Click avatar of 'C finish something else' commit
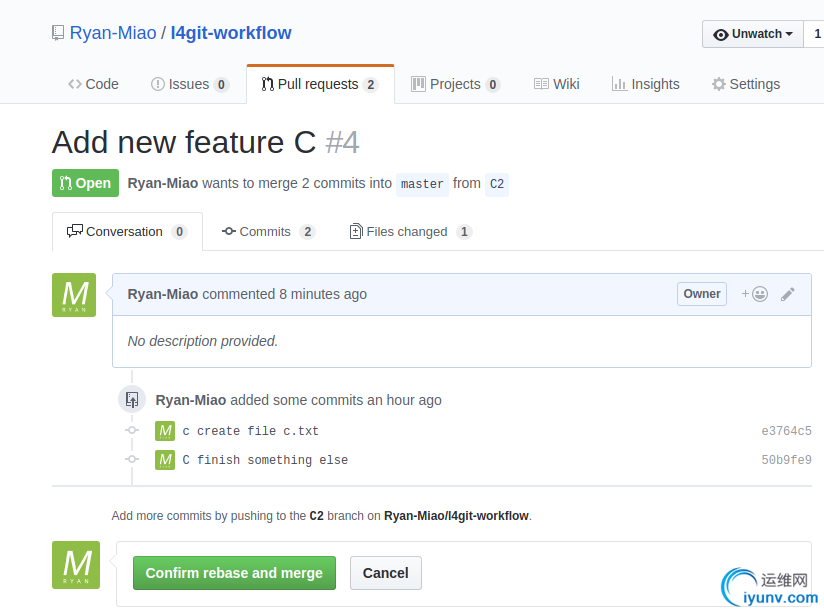Viewport: 824px width, 614px height. point(165,460)
